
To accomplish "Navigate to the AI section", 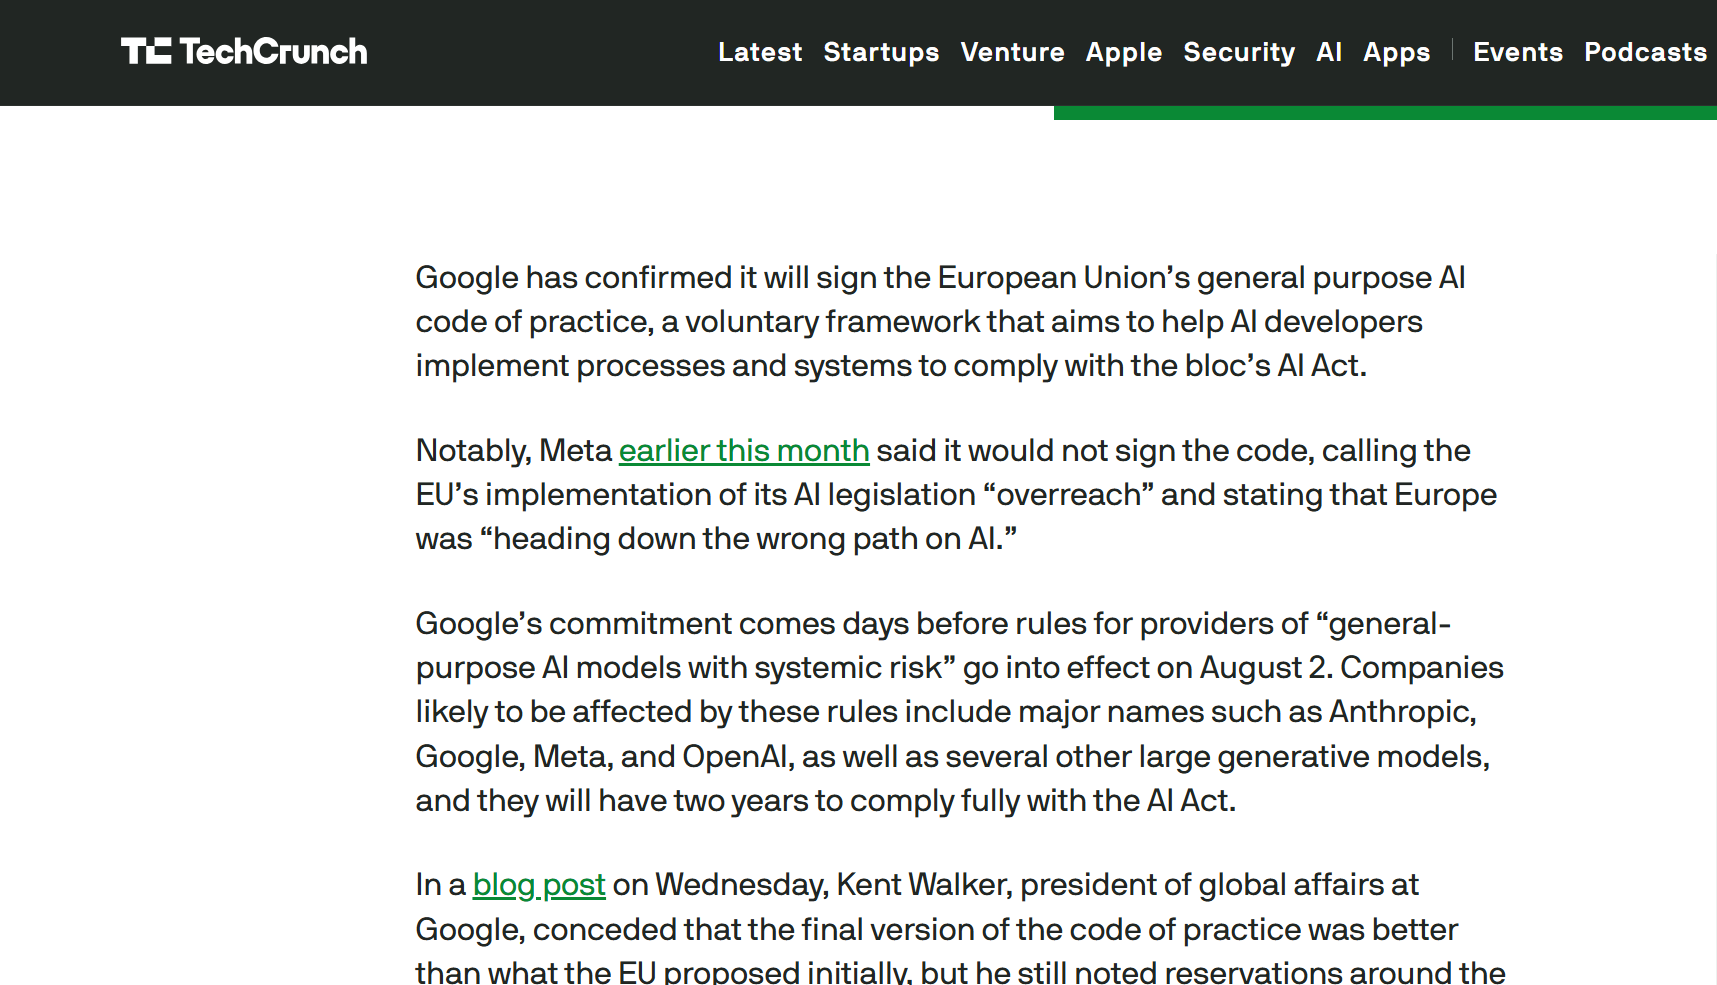I will click(1329, 52).
